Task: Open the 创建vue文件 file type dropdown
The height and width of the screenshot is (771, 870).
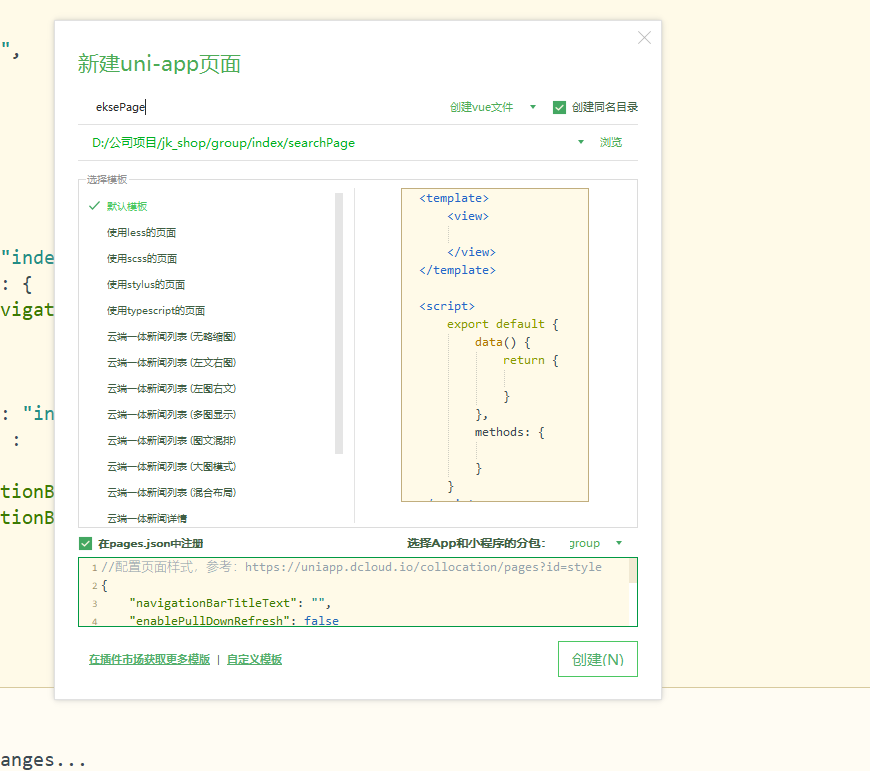Action: pos(492,107)
